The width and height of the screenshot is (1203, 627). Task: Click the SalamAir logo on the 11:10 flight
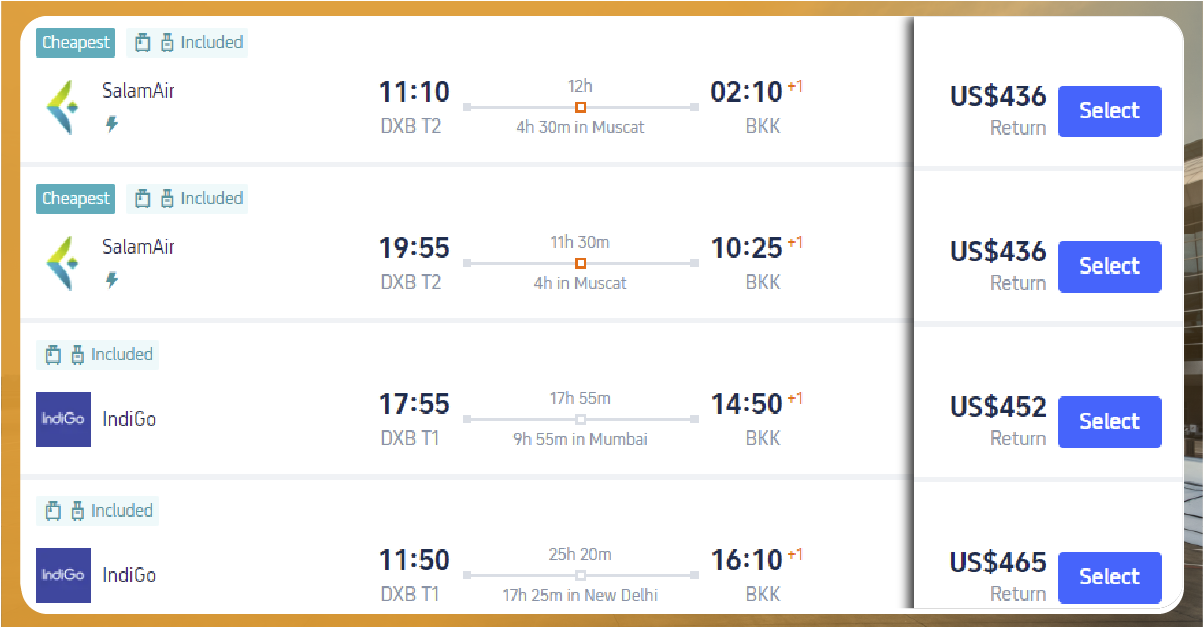(59, 108)
